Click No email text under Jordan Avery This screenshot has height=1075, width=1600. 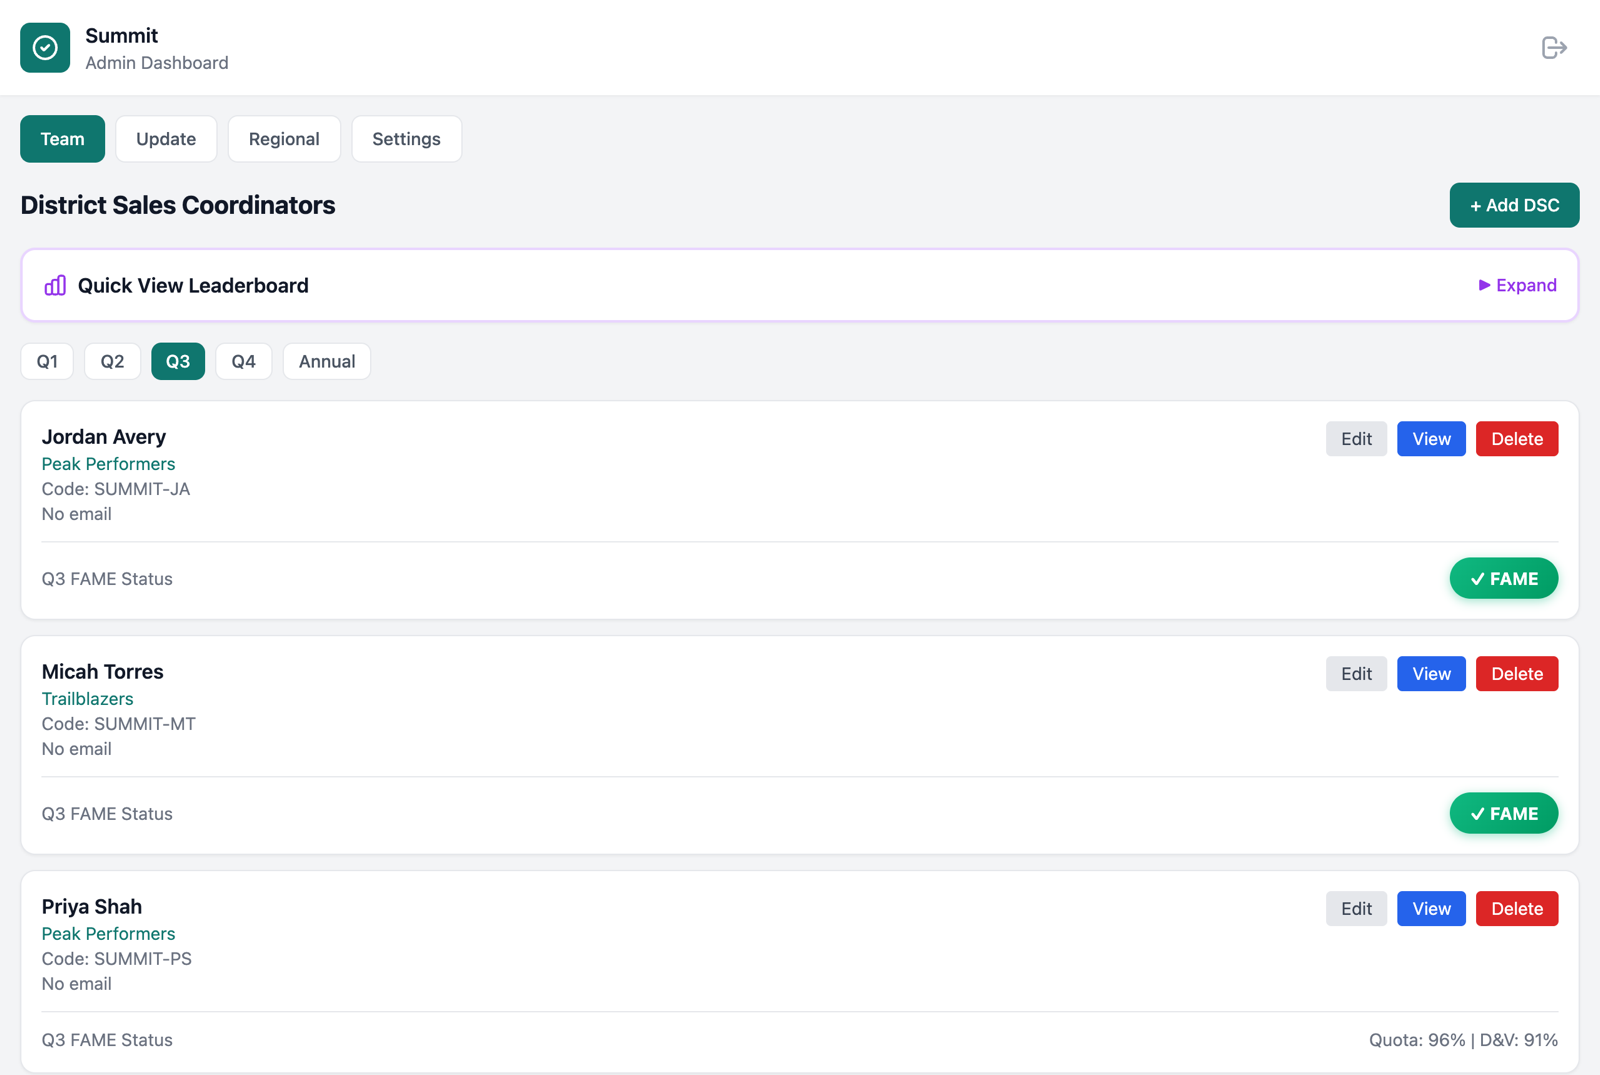coord(77,514)
